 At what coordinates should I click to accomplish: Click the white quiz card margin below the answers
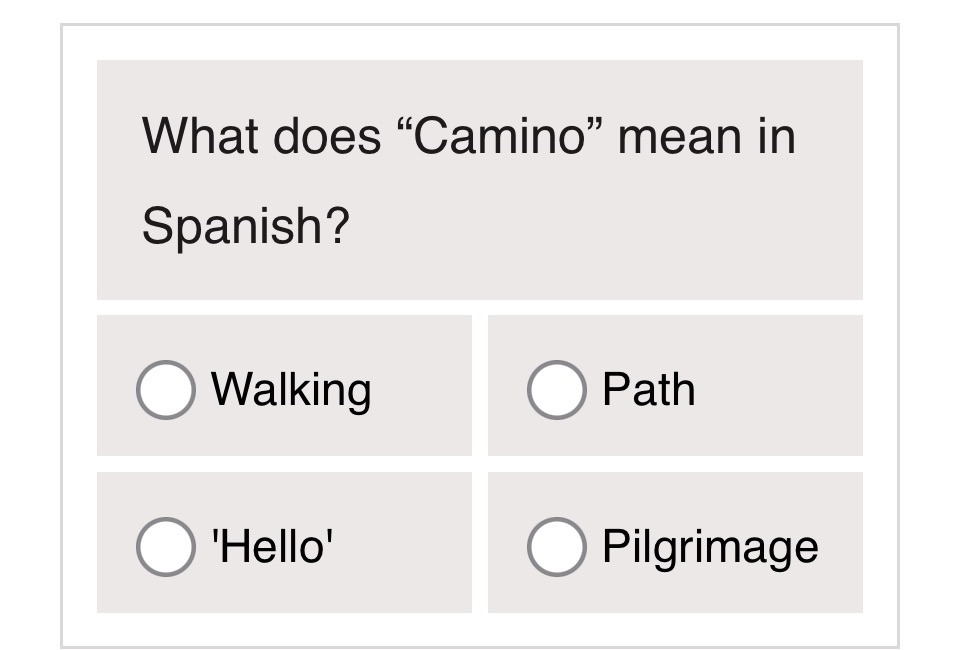(480, 629)
